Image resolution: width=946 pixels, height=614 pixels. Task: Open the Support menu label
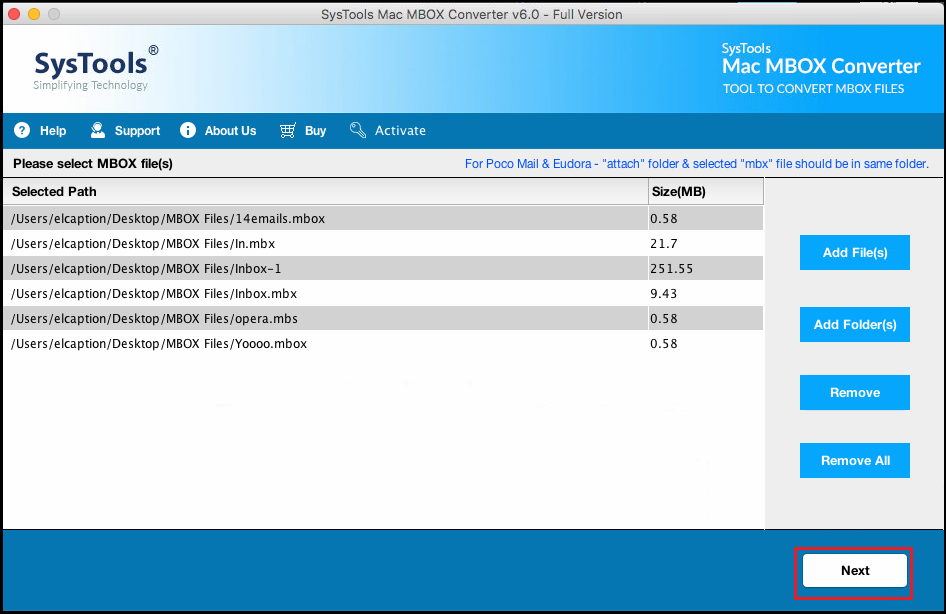(x=138, y=131)
